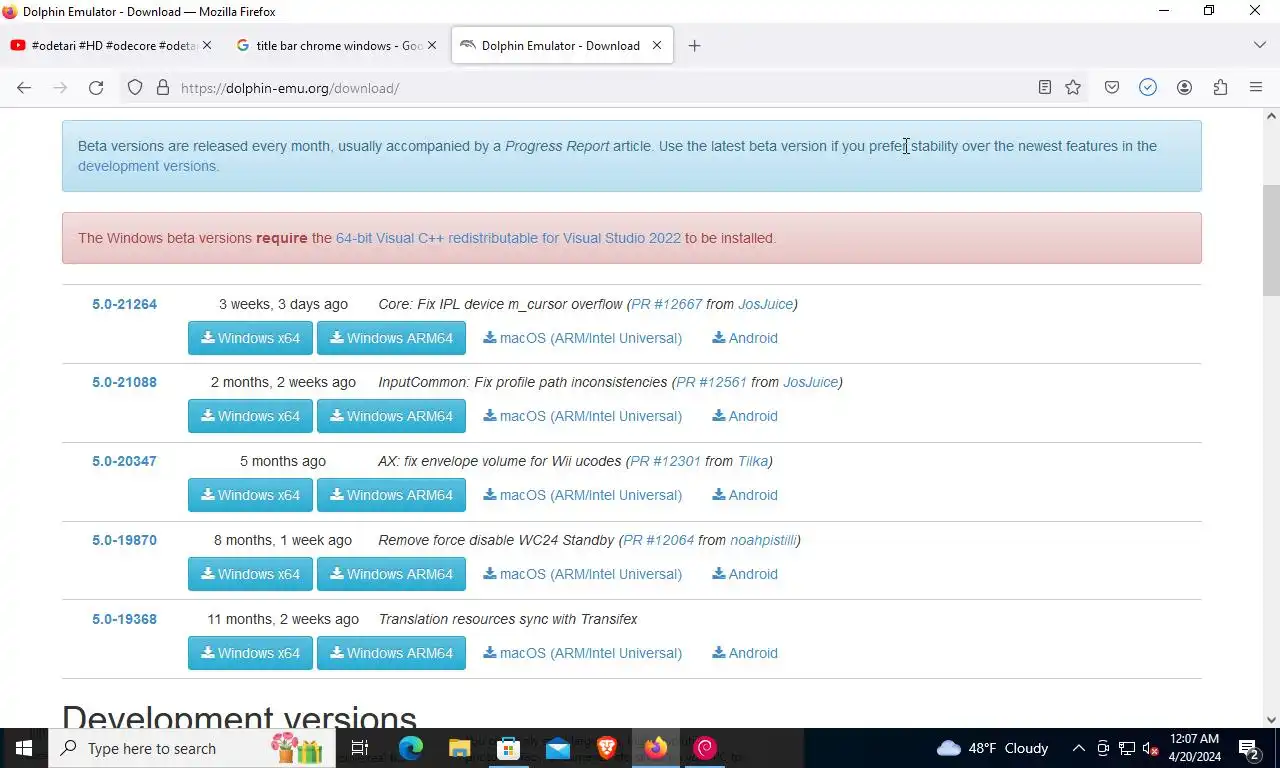Open Microsoft Store from taskbar
The height and width of the screenshot is (768, 1280).
coord(509,748)
